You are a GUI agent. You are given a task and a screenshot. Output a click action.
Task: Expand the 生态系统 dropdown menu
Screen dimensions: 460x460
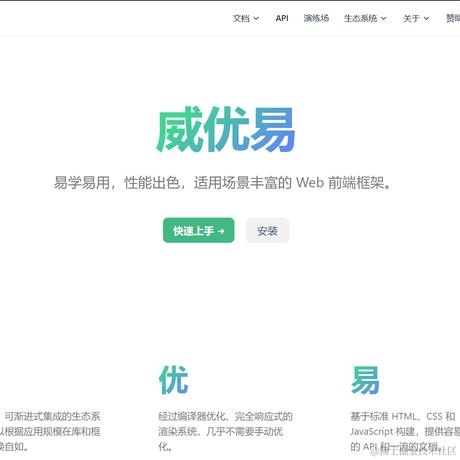click(365, 18)
